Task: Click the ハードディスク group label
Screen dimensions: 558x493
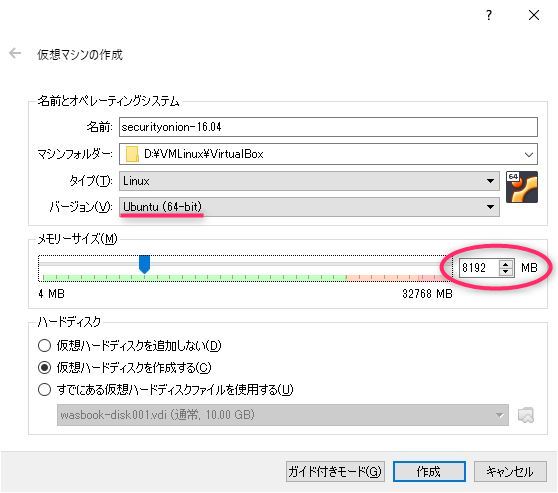Action: (69, 322)
